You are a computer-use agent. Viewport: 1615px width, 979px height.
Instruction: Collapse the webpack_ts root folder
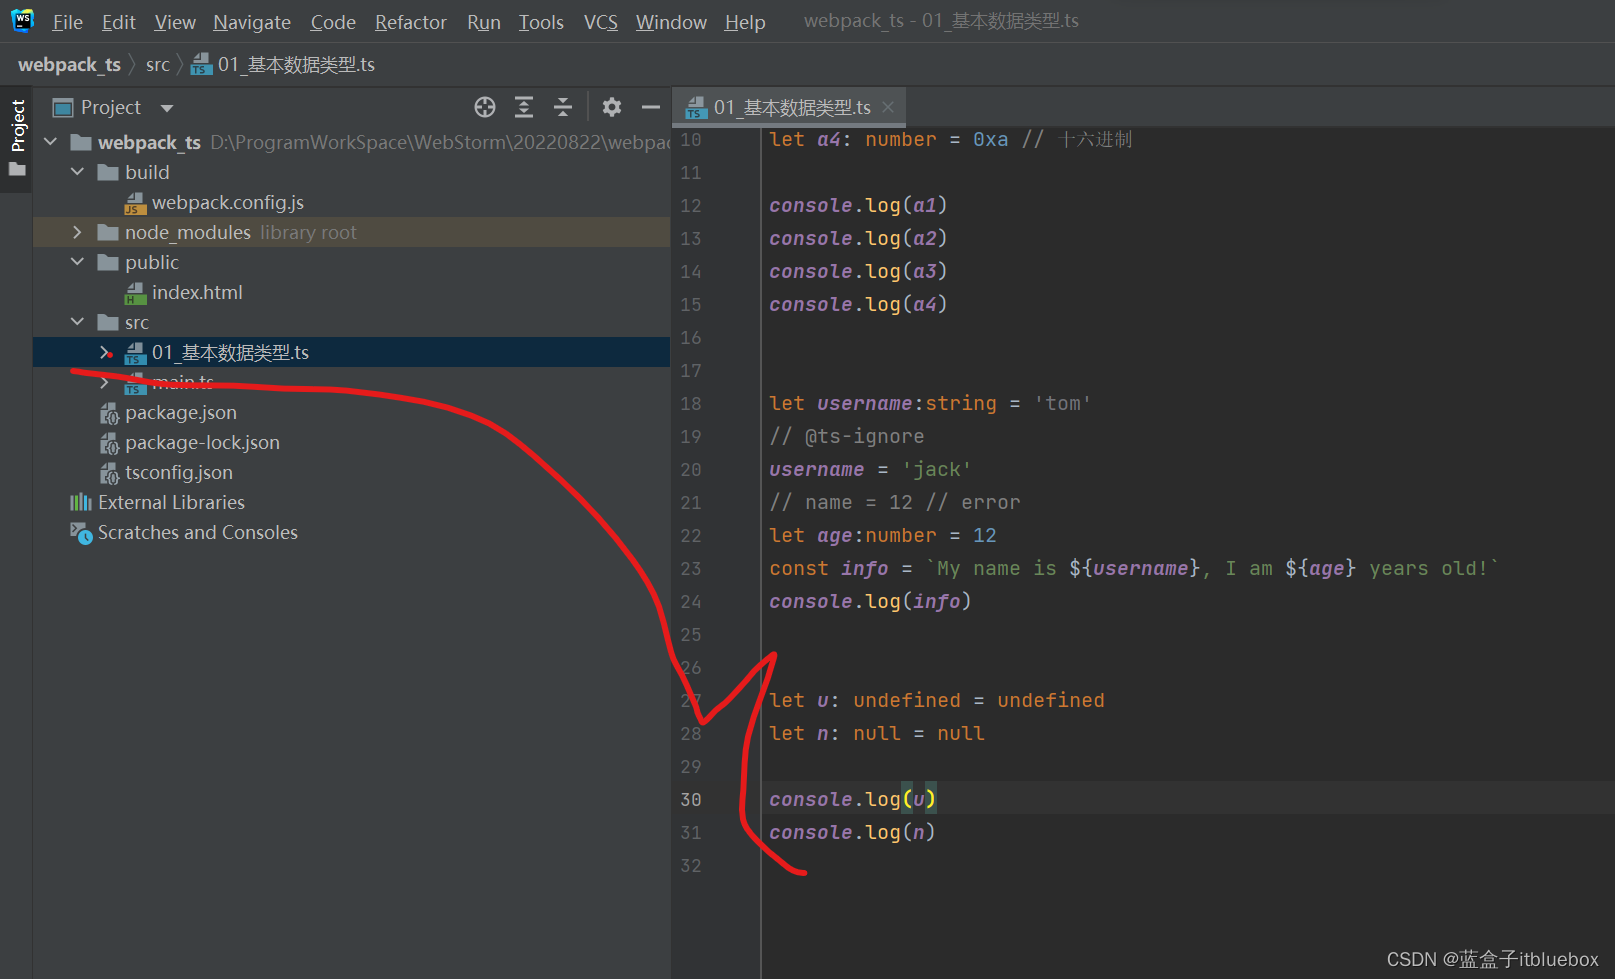tap(51, 142)
